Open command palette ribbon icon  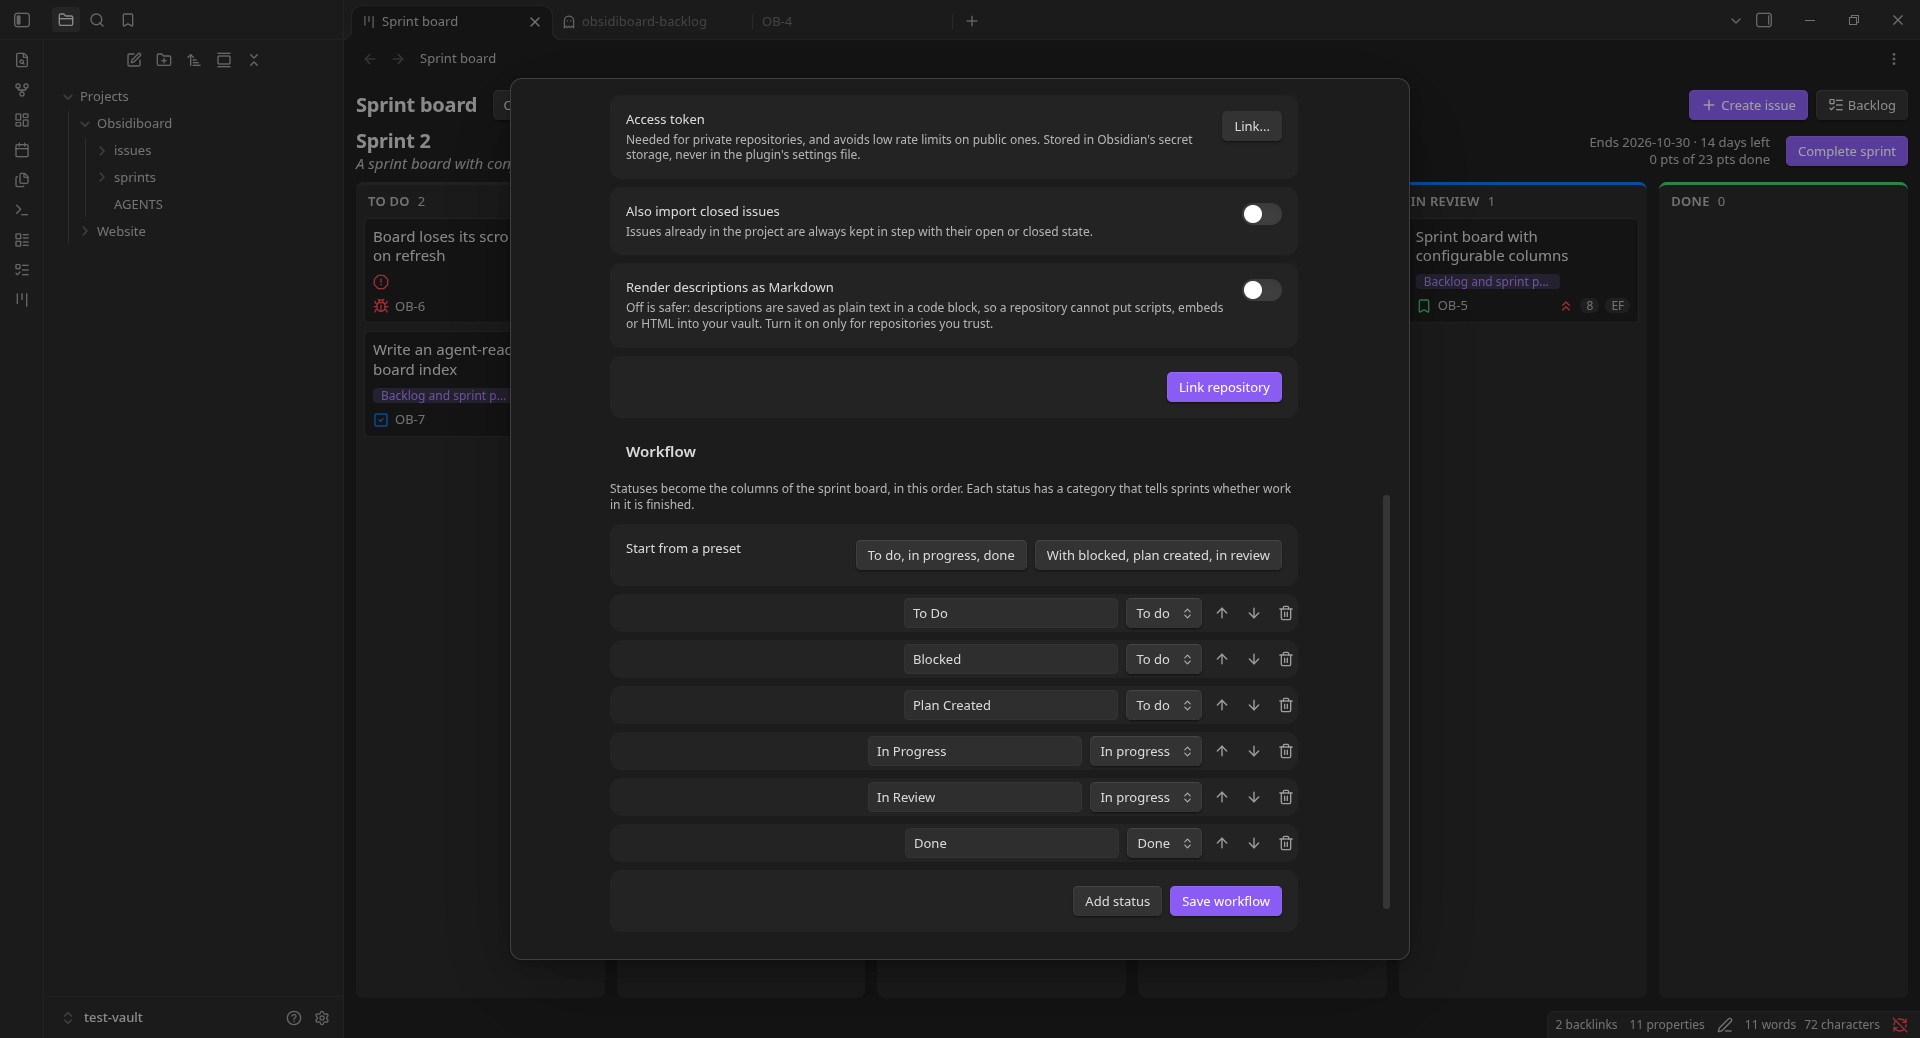[x=22, y=210]
